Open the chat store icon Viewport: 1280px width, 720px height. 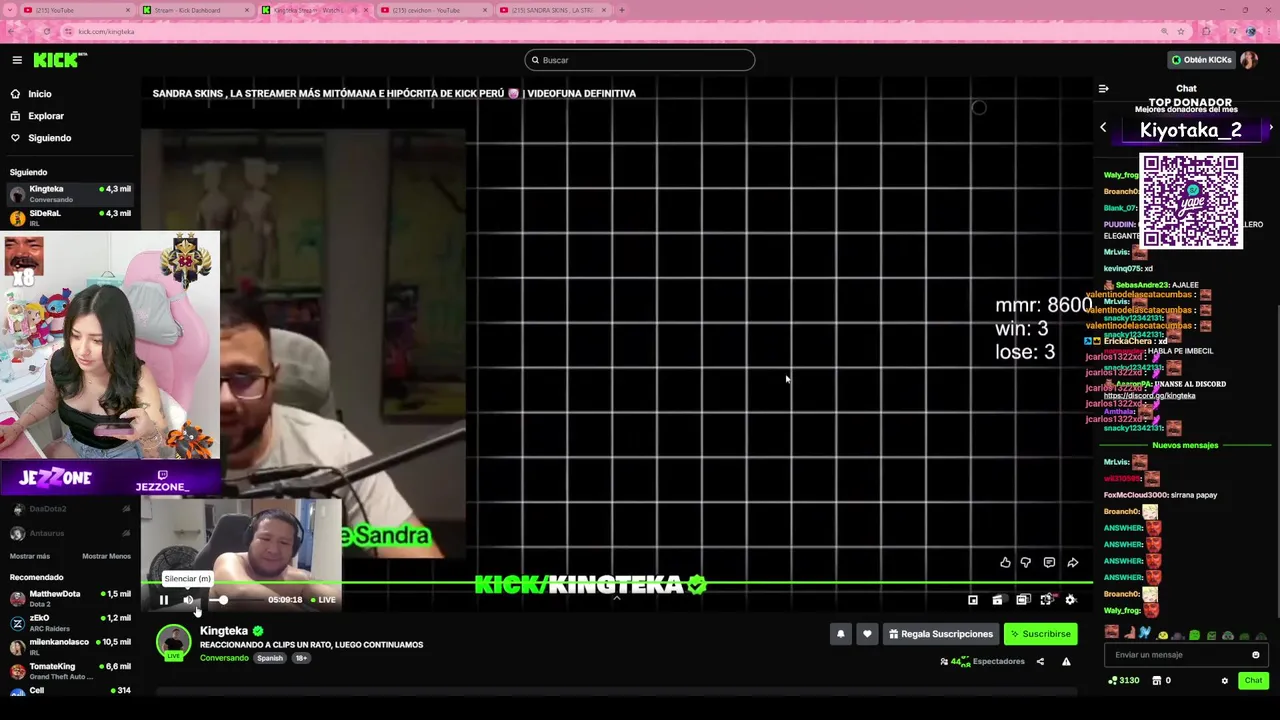click(1157, 681)
